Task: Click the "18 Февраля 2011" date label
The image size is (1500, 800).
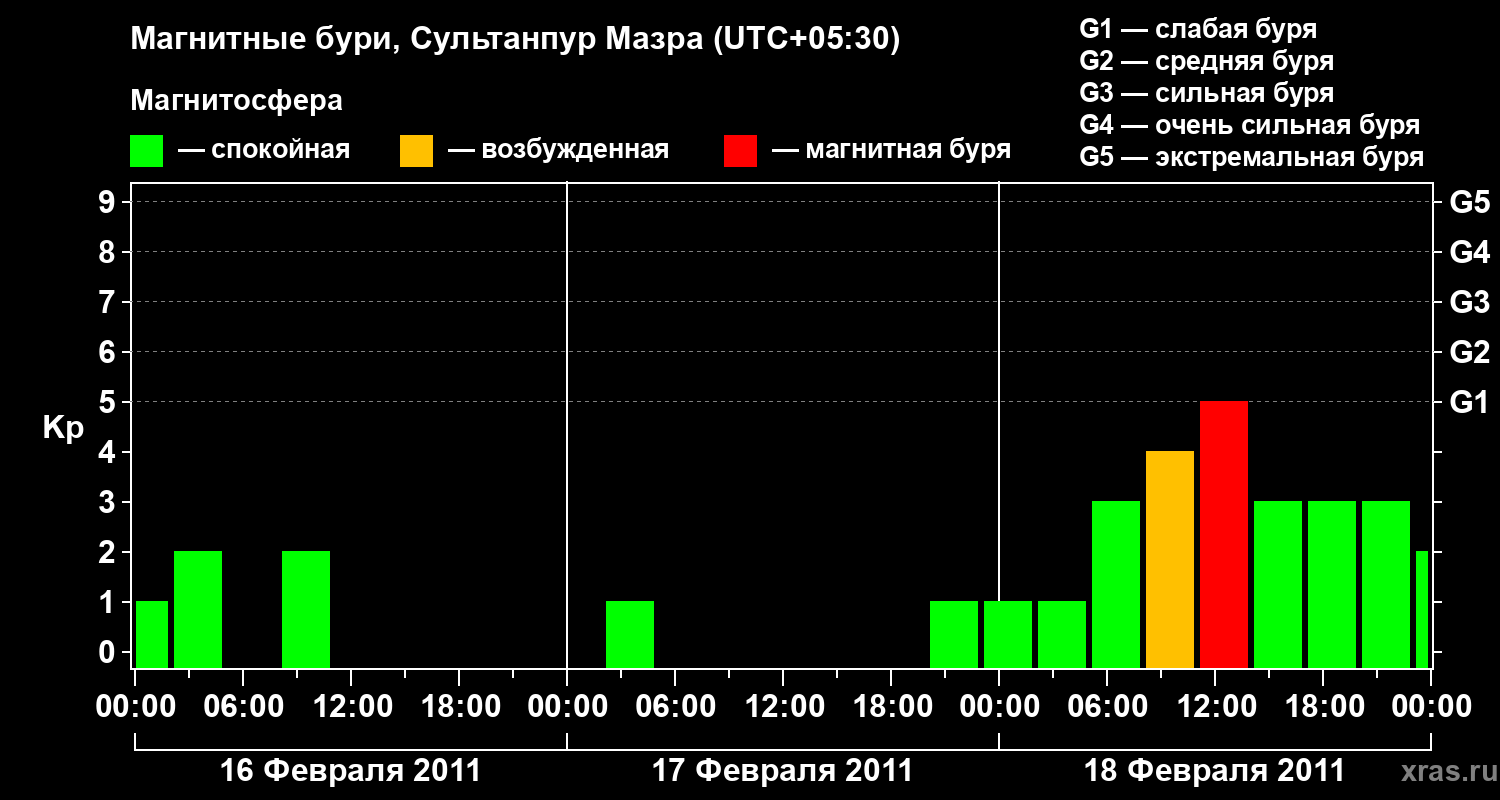Action: (1214, 771)
